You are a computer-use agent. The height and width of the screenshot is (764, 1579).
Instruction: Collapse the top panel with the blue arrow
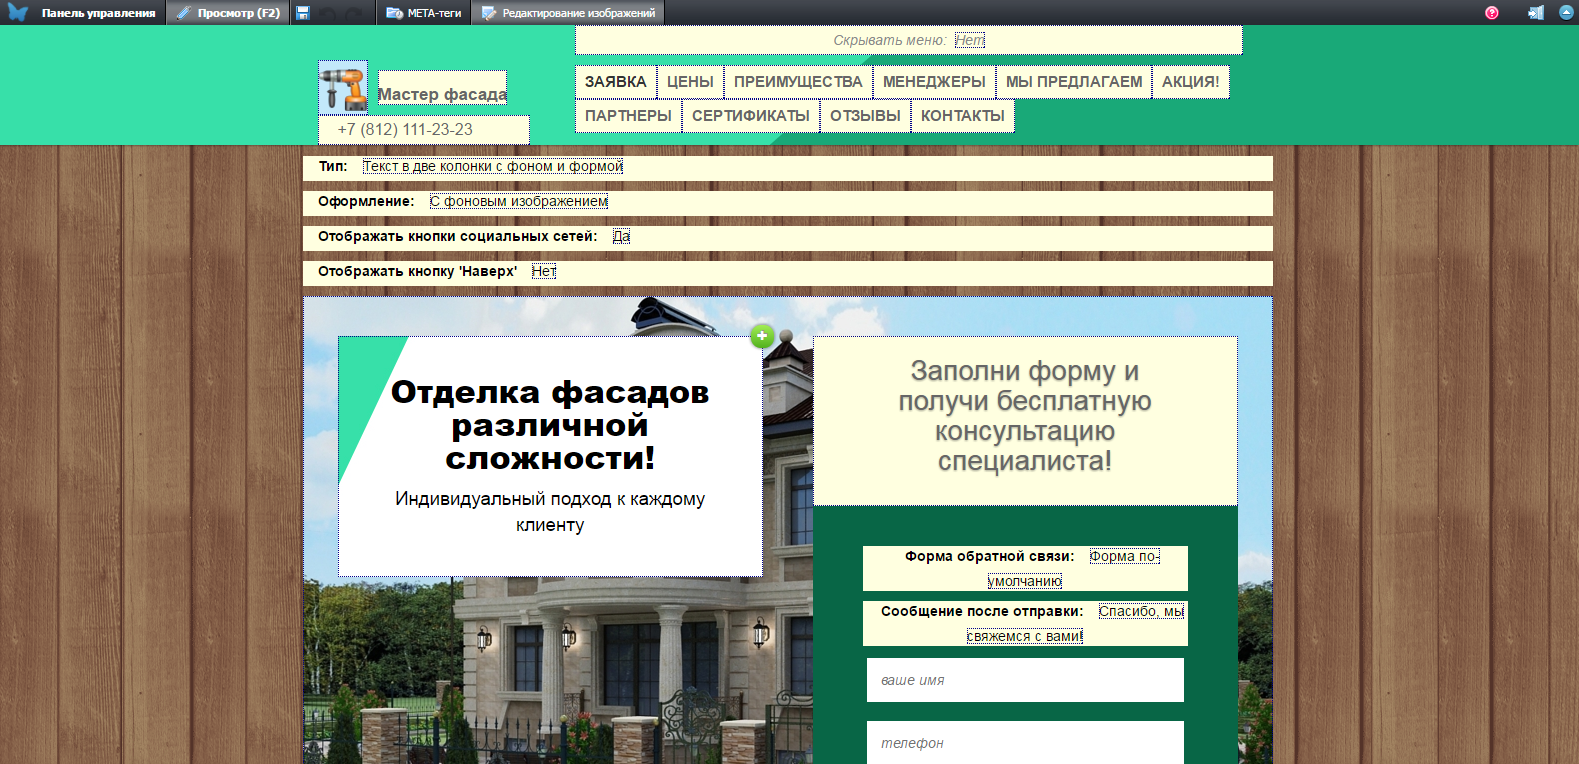[1566, 13]
